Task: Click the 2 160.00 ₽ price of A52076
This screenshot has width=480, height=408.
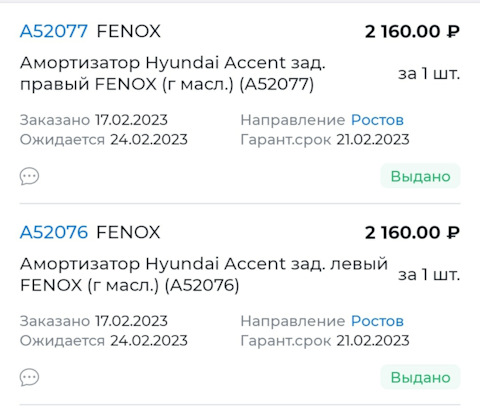Action: (x=412, y=233)
